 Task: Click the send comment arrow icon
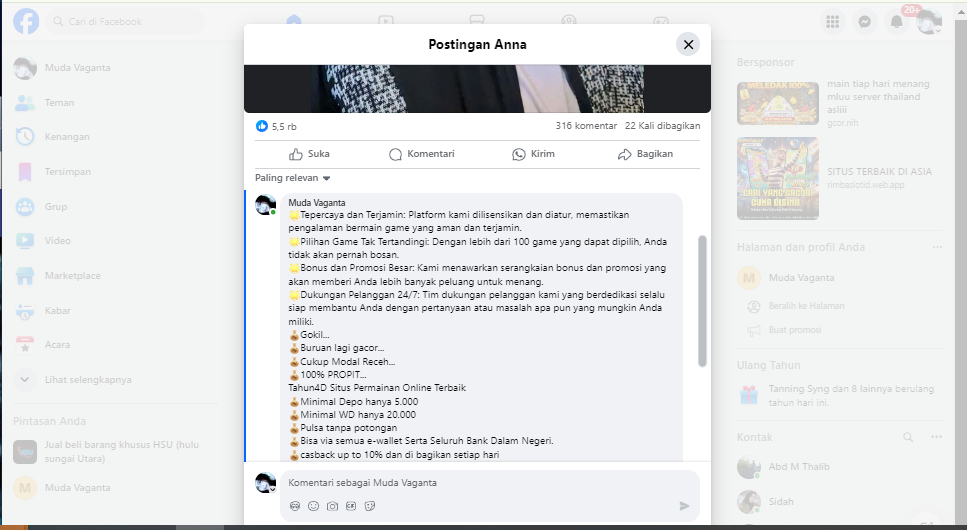684,506
